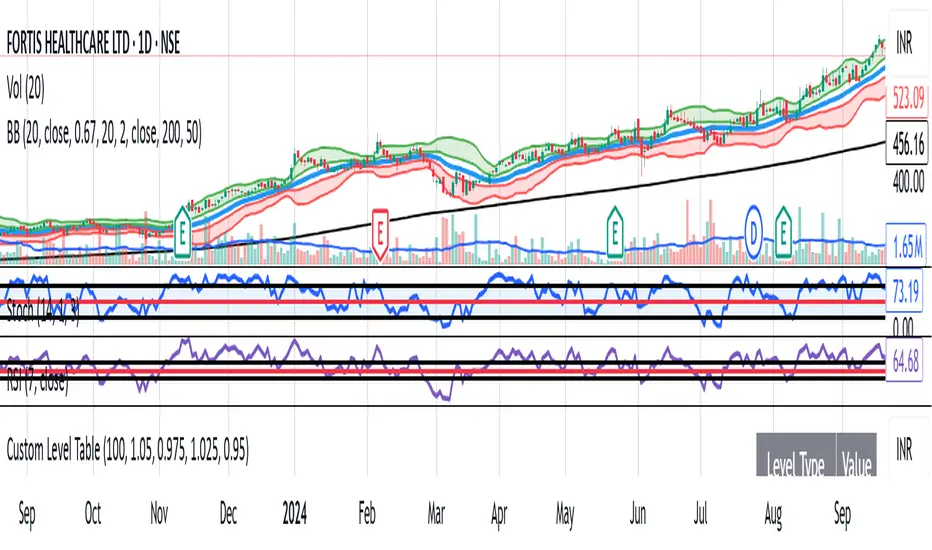Click the green earnings marker in November
932x550 pixels.
(182, 232)
